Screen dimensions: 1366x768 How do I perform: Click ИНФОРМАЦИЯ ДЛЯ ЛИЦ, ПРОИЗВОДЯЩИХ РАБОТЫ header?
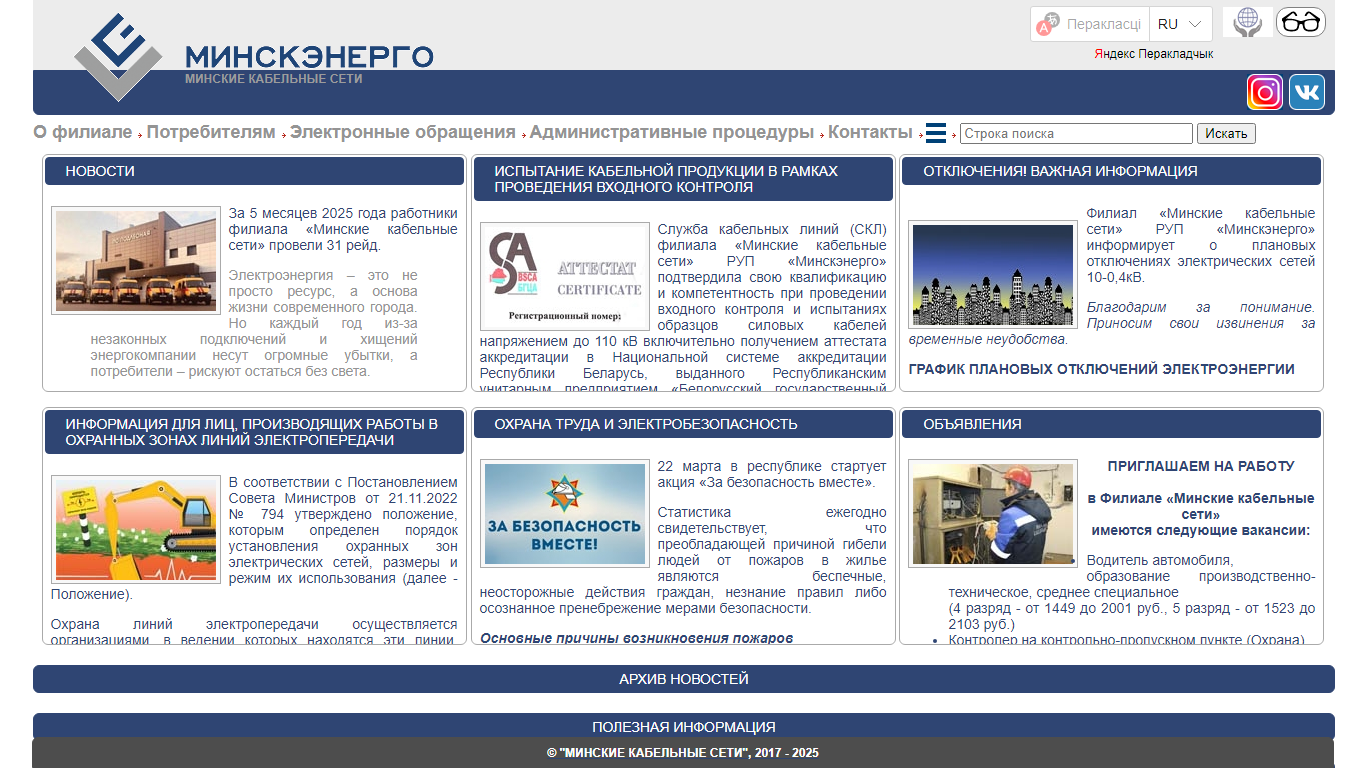click(x=254, y=432)
